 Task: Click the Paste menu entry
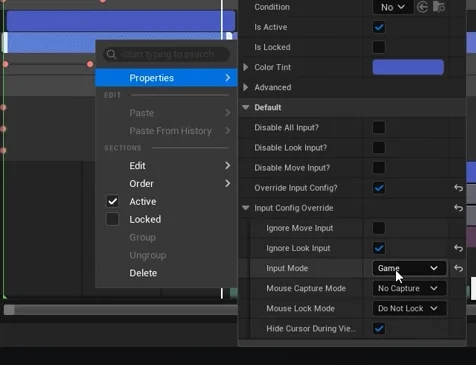166,113
